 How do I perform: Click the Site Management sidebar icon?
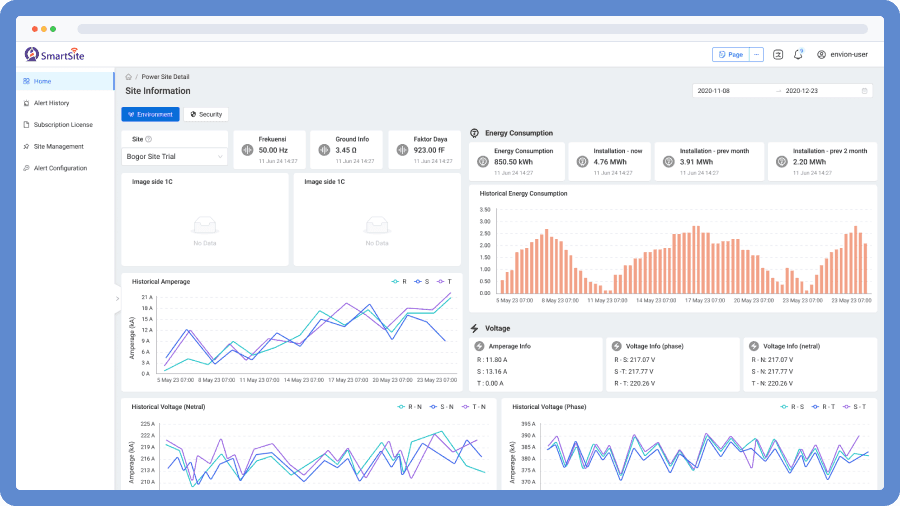click(x=26, y=146)
